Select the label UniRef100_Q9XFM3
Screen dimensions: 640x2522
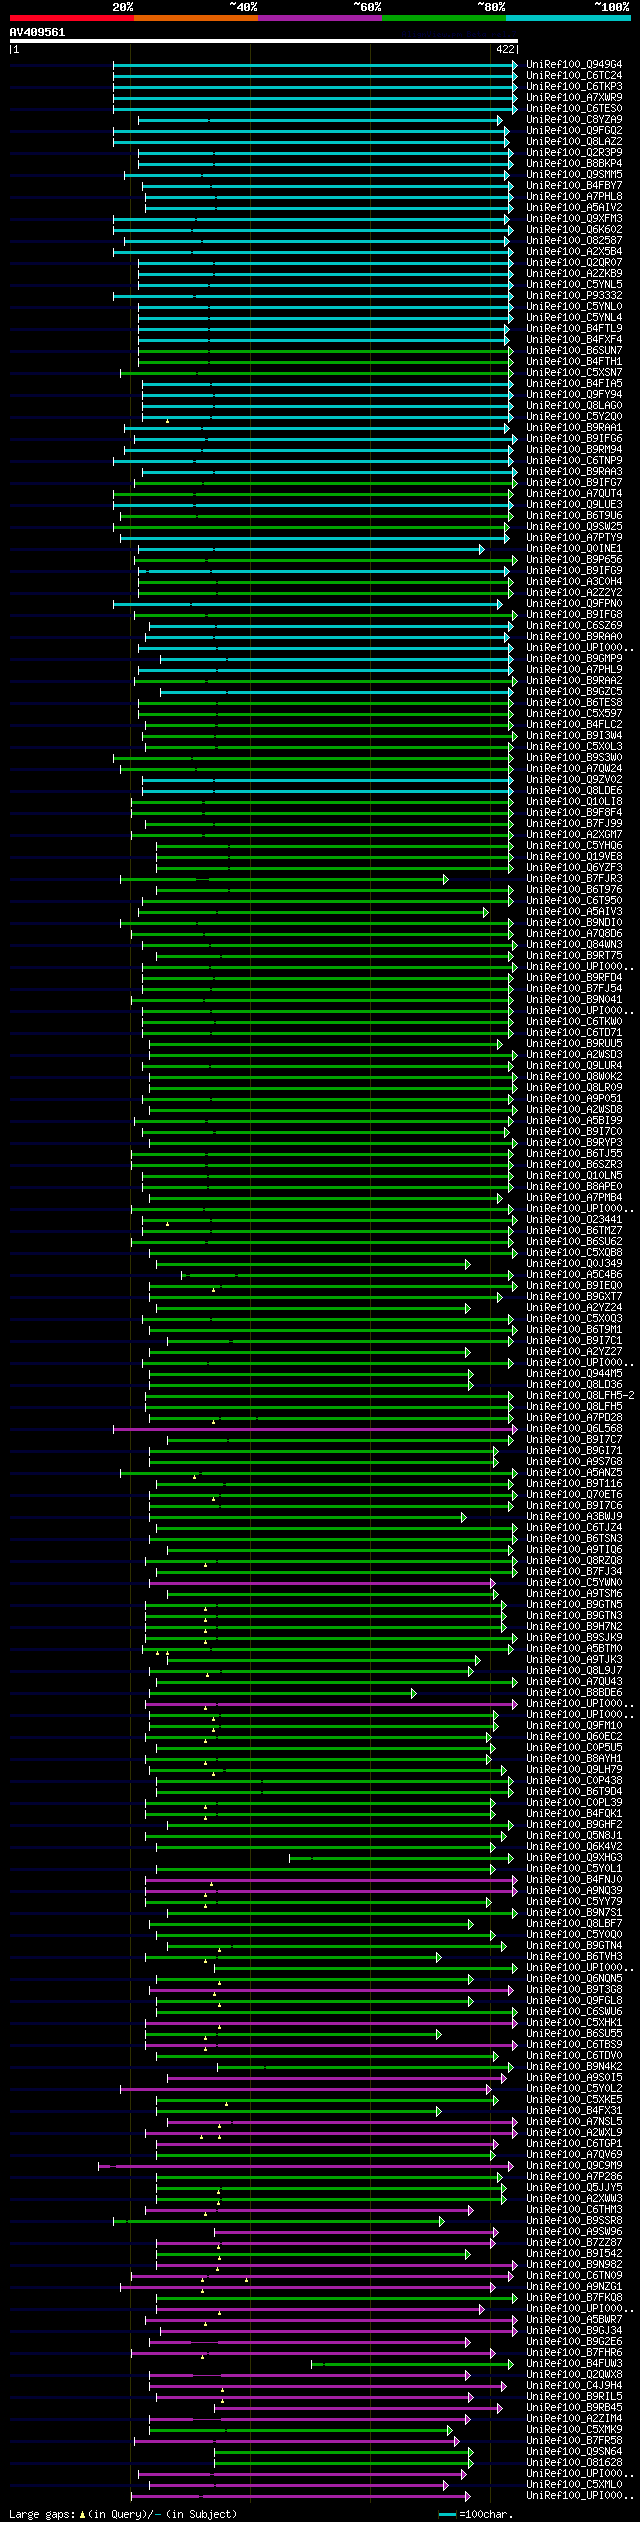[574, 219]
